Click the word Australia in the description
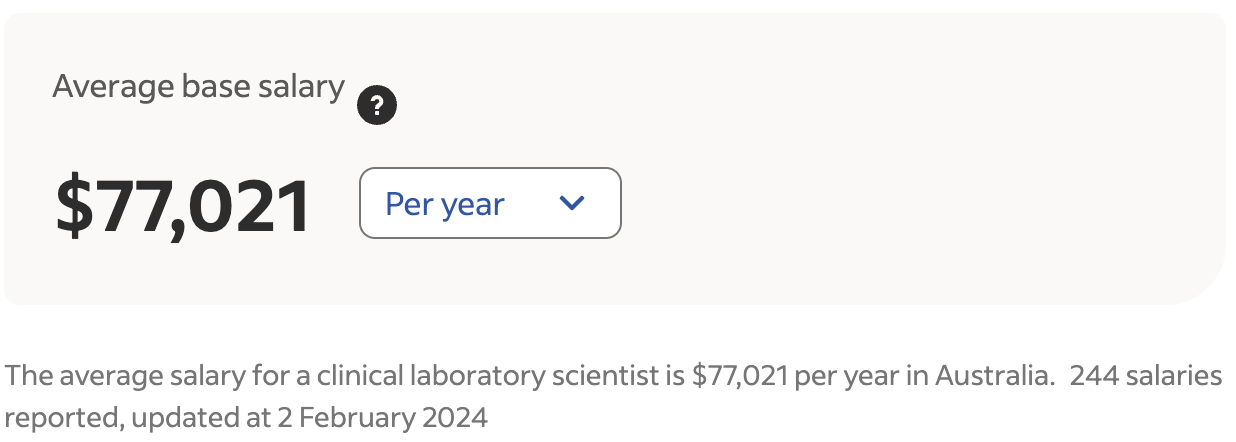The image size is (1236, 442). pyautogui.click(x=994, y=376)
